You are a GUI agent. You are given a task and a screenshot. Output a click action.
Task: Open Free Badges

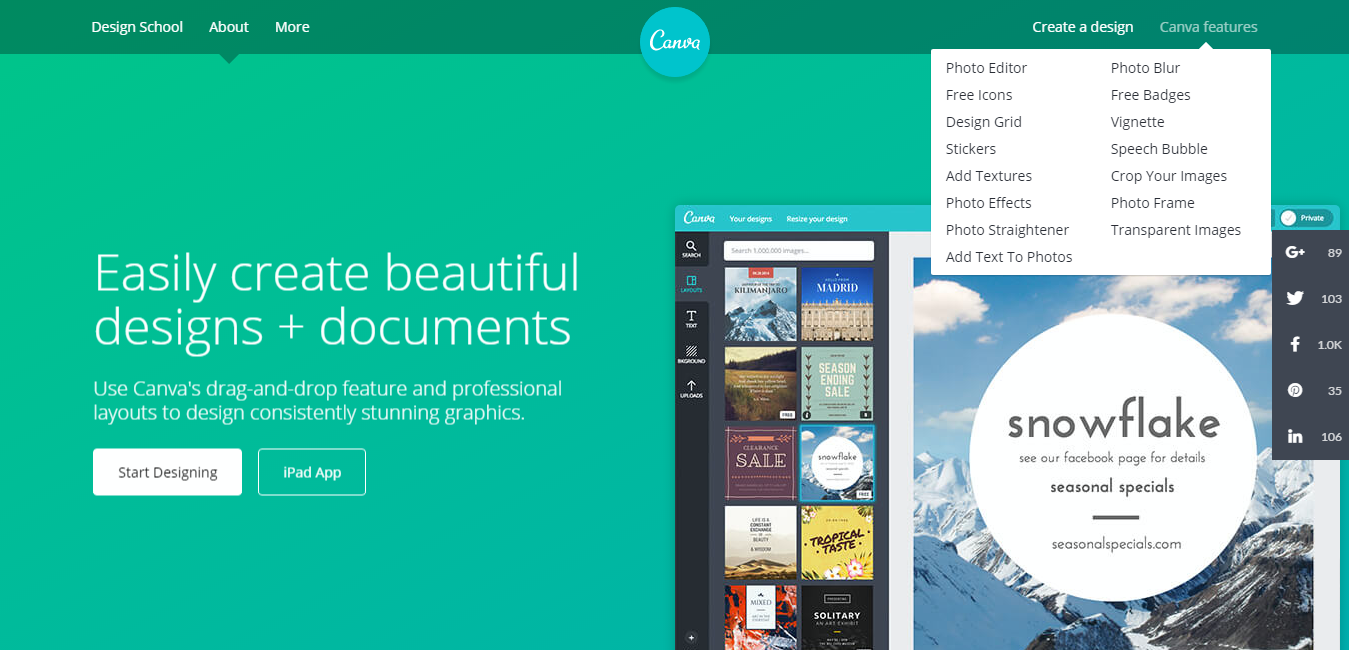1151,95
